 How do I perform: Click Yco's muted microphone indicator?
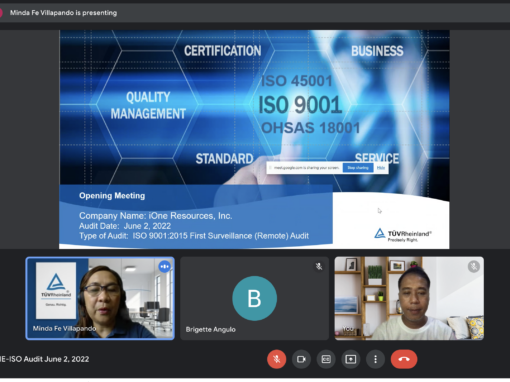[474, 266]
